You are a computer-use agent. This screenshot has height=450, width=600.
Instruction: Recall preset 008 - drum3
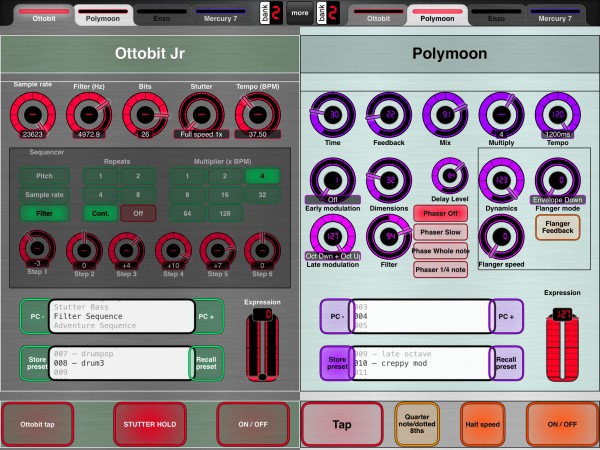(207, 363)
